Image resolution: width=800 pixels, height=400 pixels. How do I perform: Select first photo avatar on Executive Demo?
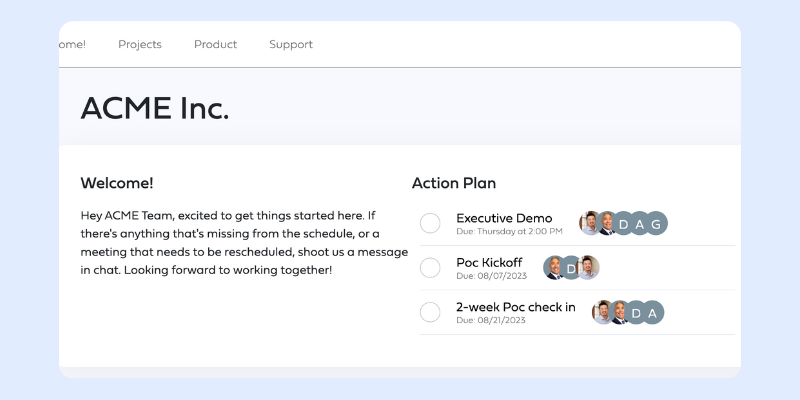590,223
